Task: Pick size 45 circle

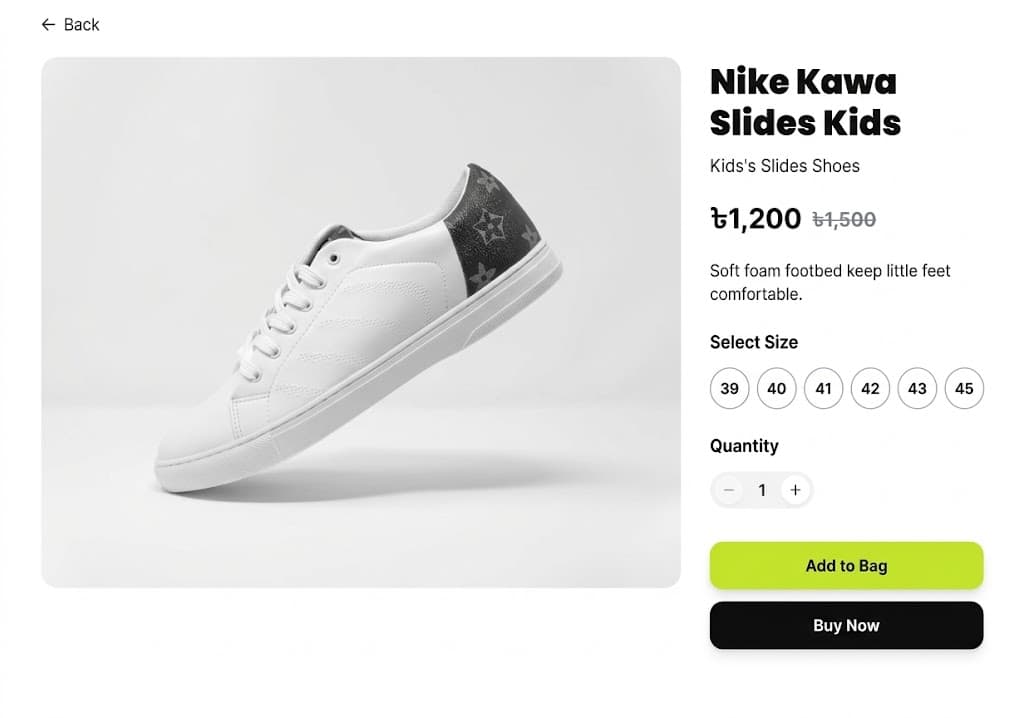Action: point(964,389)
